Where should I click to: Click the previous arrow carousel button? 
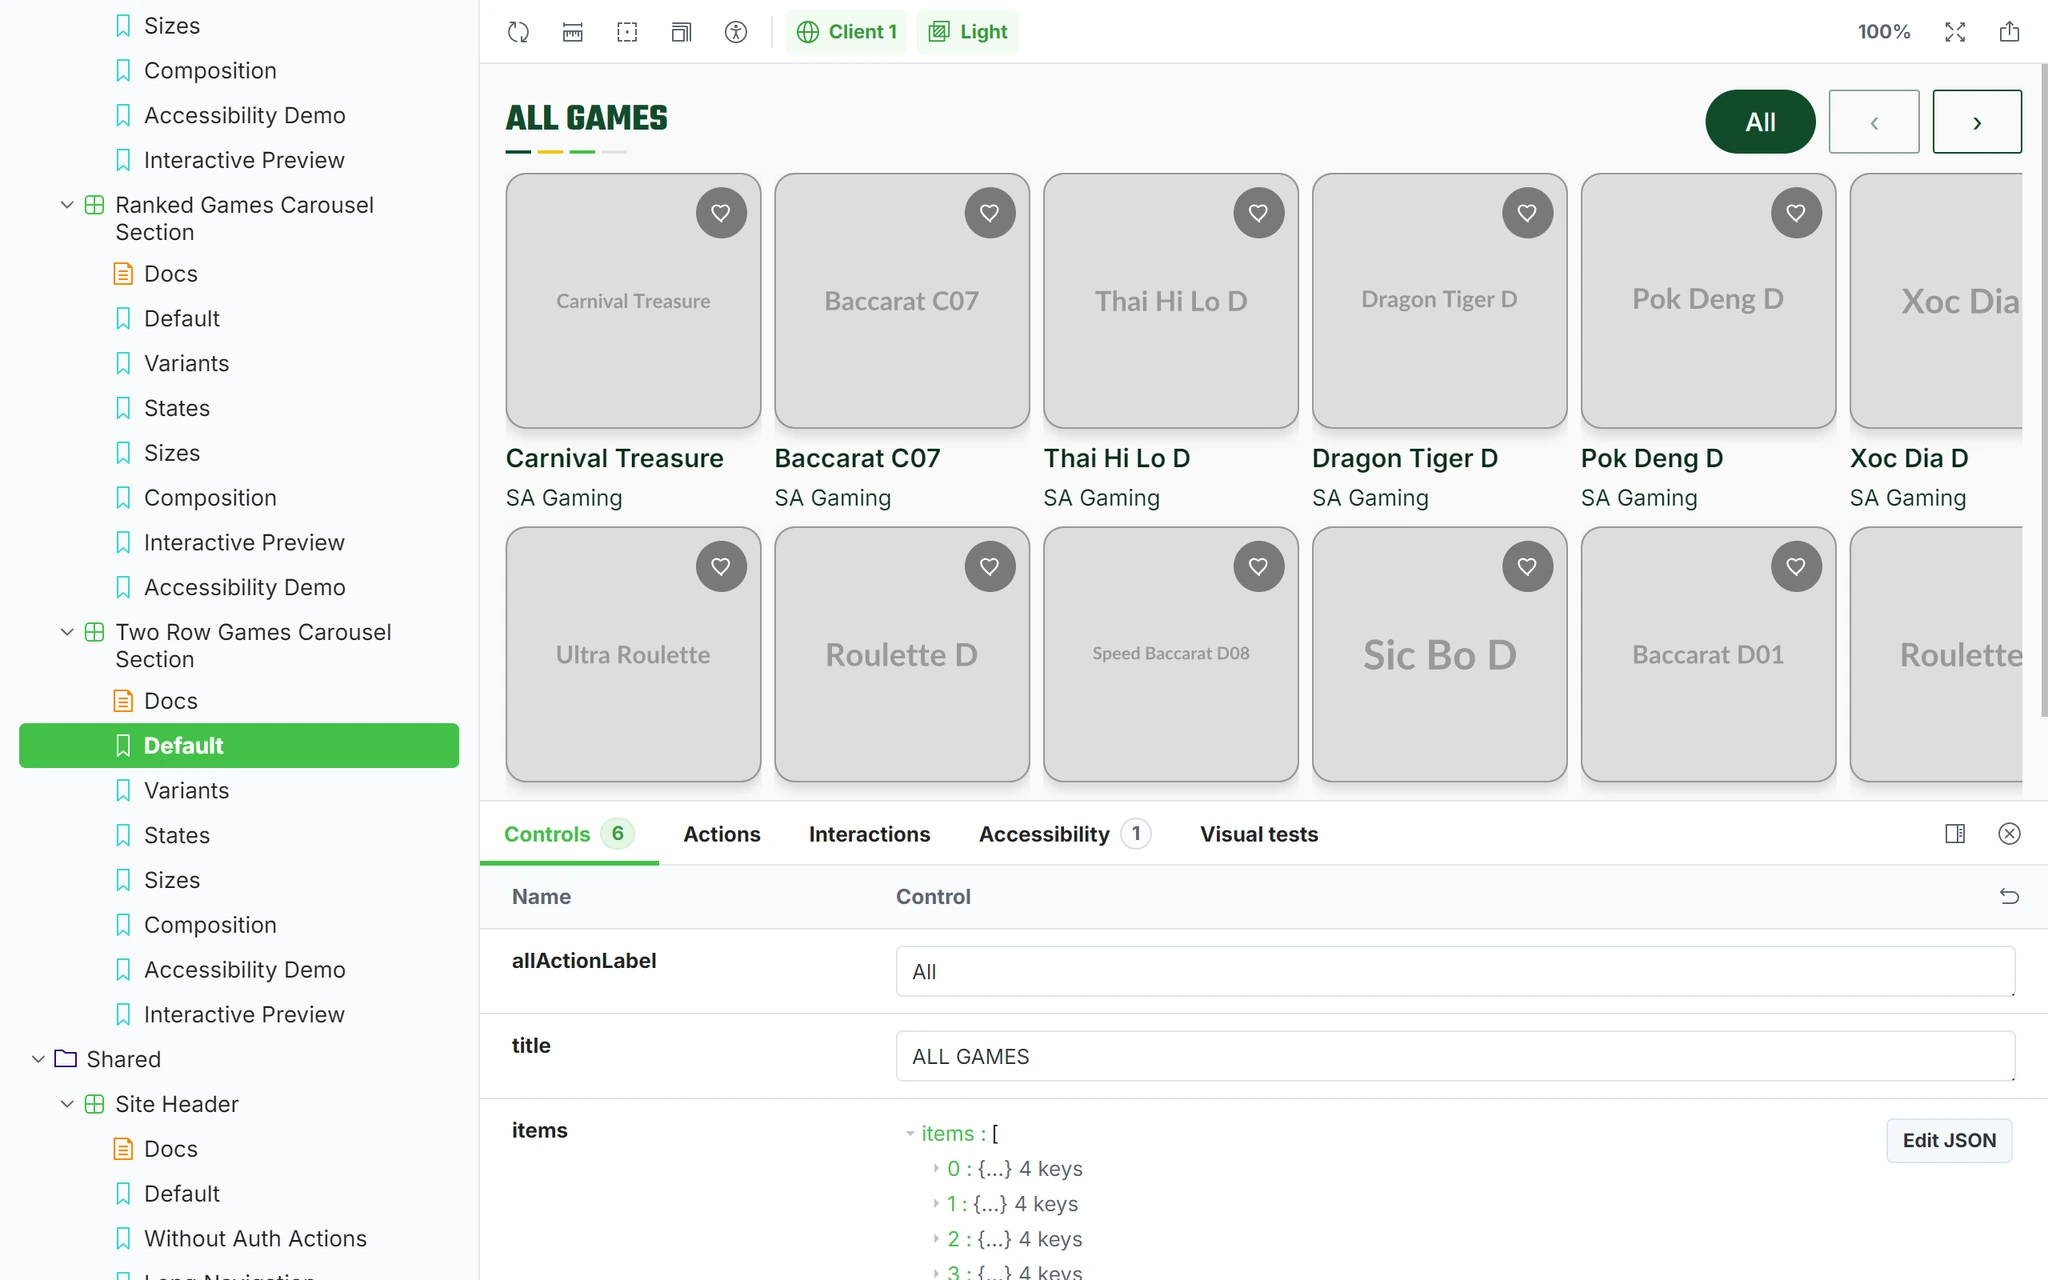[x=1874, y=122]
